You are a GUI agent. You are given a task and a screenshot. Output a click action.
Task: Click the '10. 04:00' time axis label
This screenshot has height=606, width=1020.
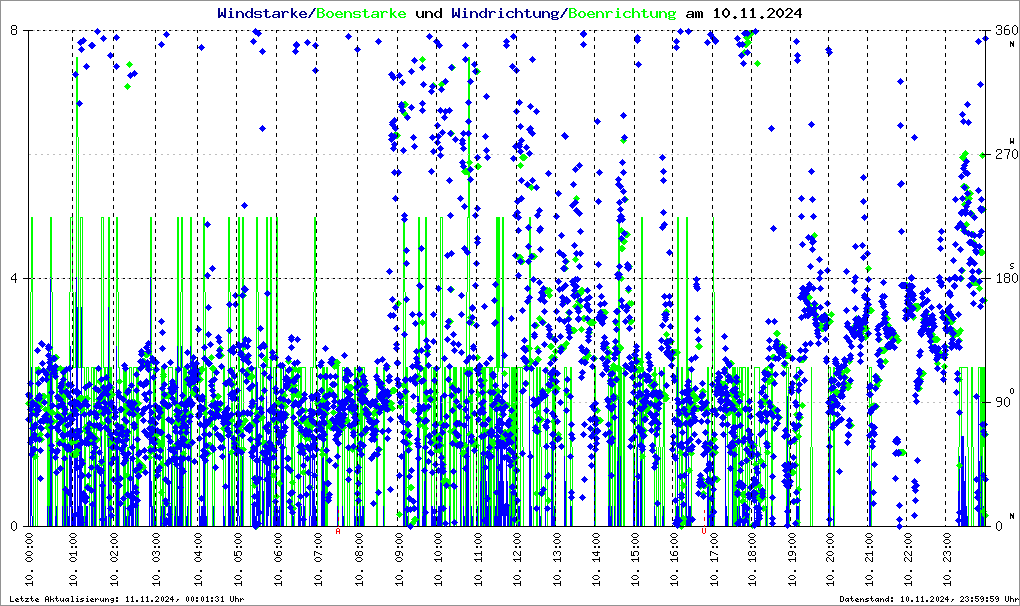198,559
